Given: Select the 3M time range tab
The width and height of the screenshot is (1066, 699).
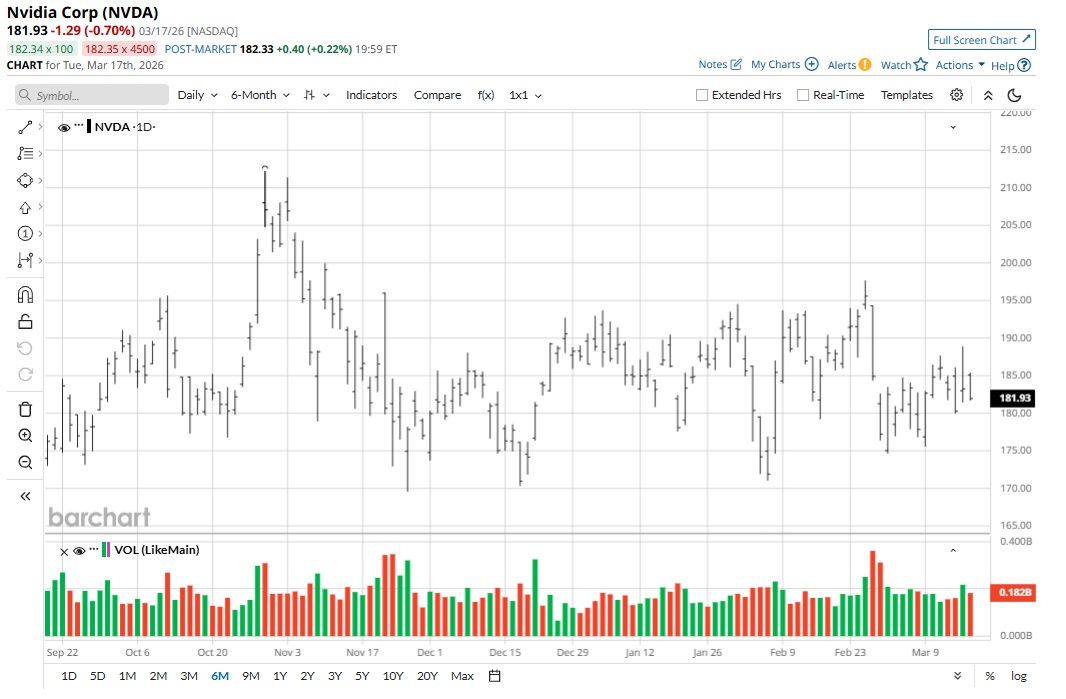Looking at the screenshot, I should 189,676.
